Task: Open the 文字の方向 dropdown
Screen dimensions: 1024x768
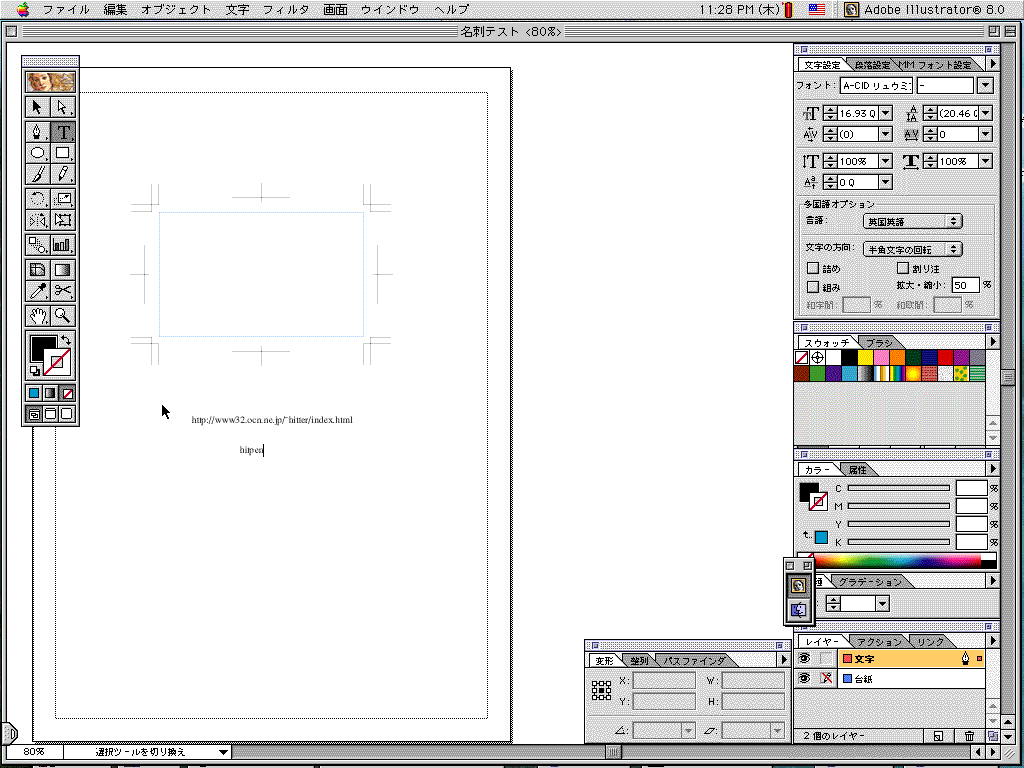Action: pos(913,249)
